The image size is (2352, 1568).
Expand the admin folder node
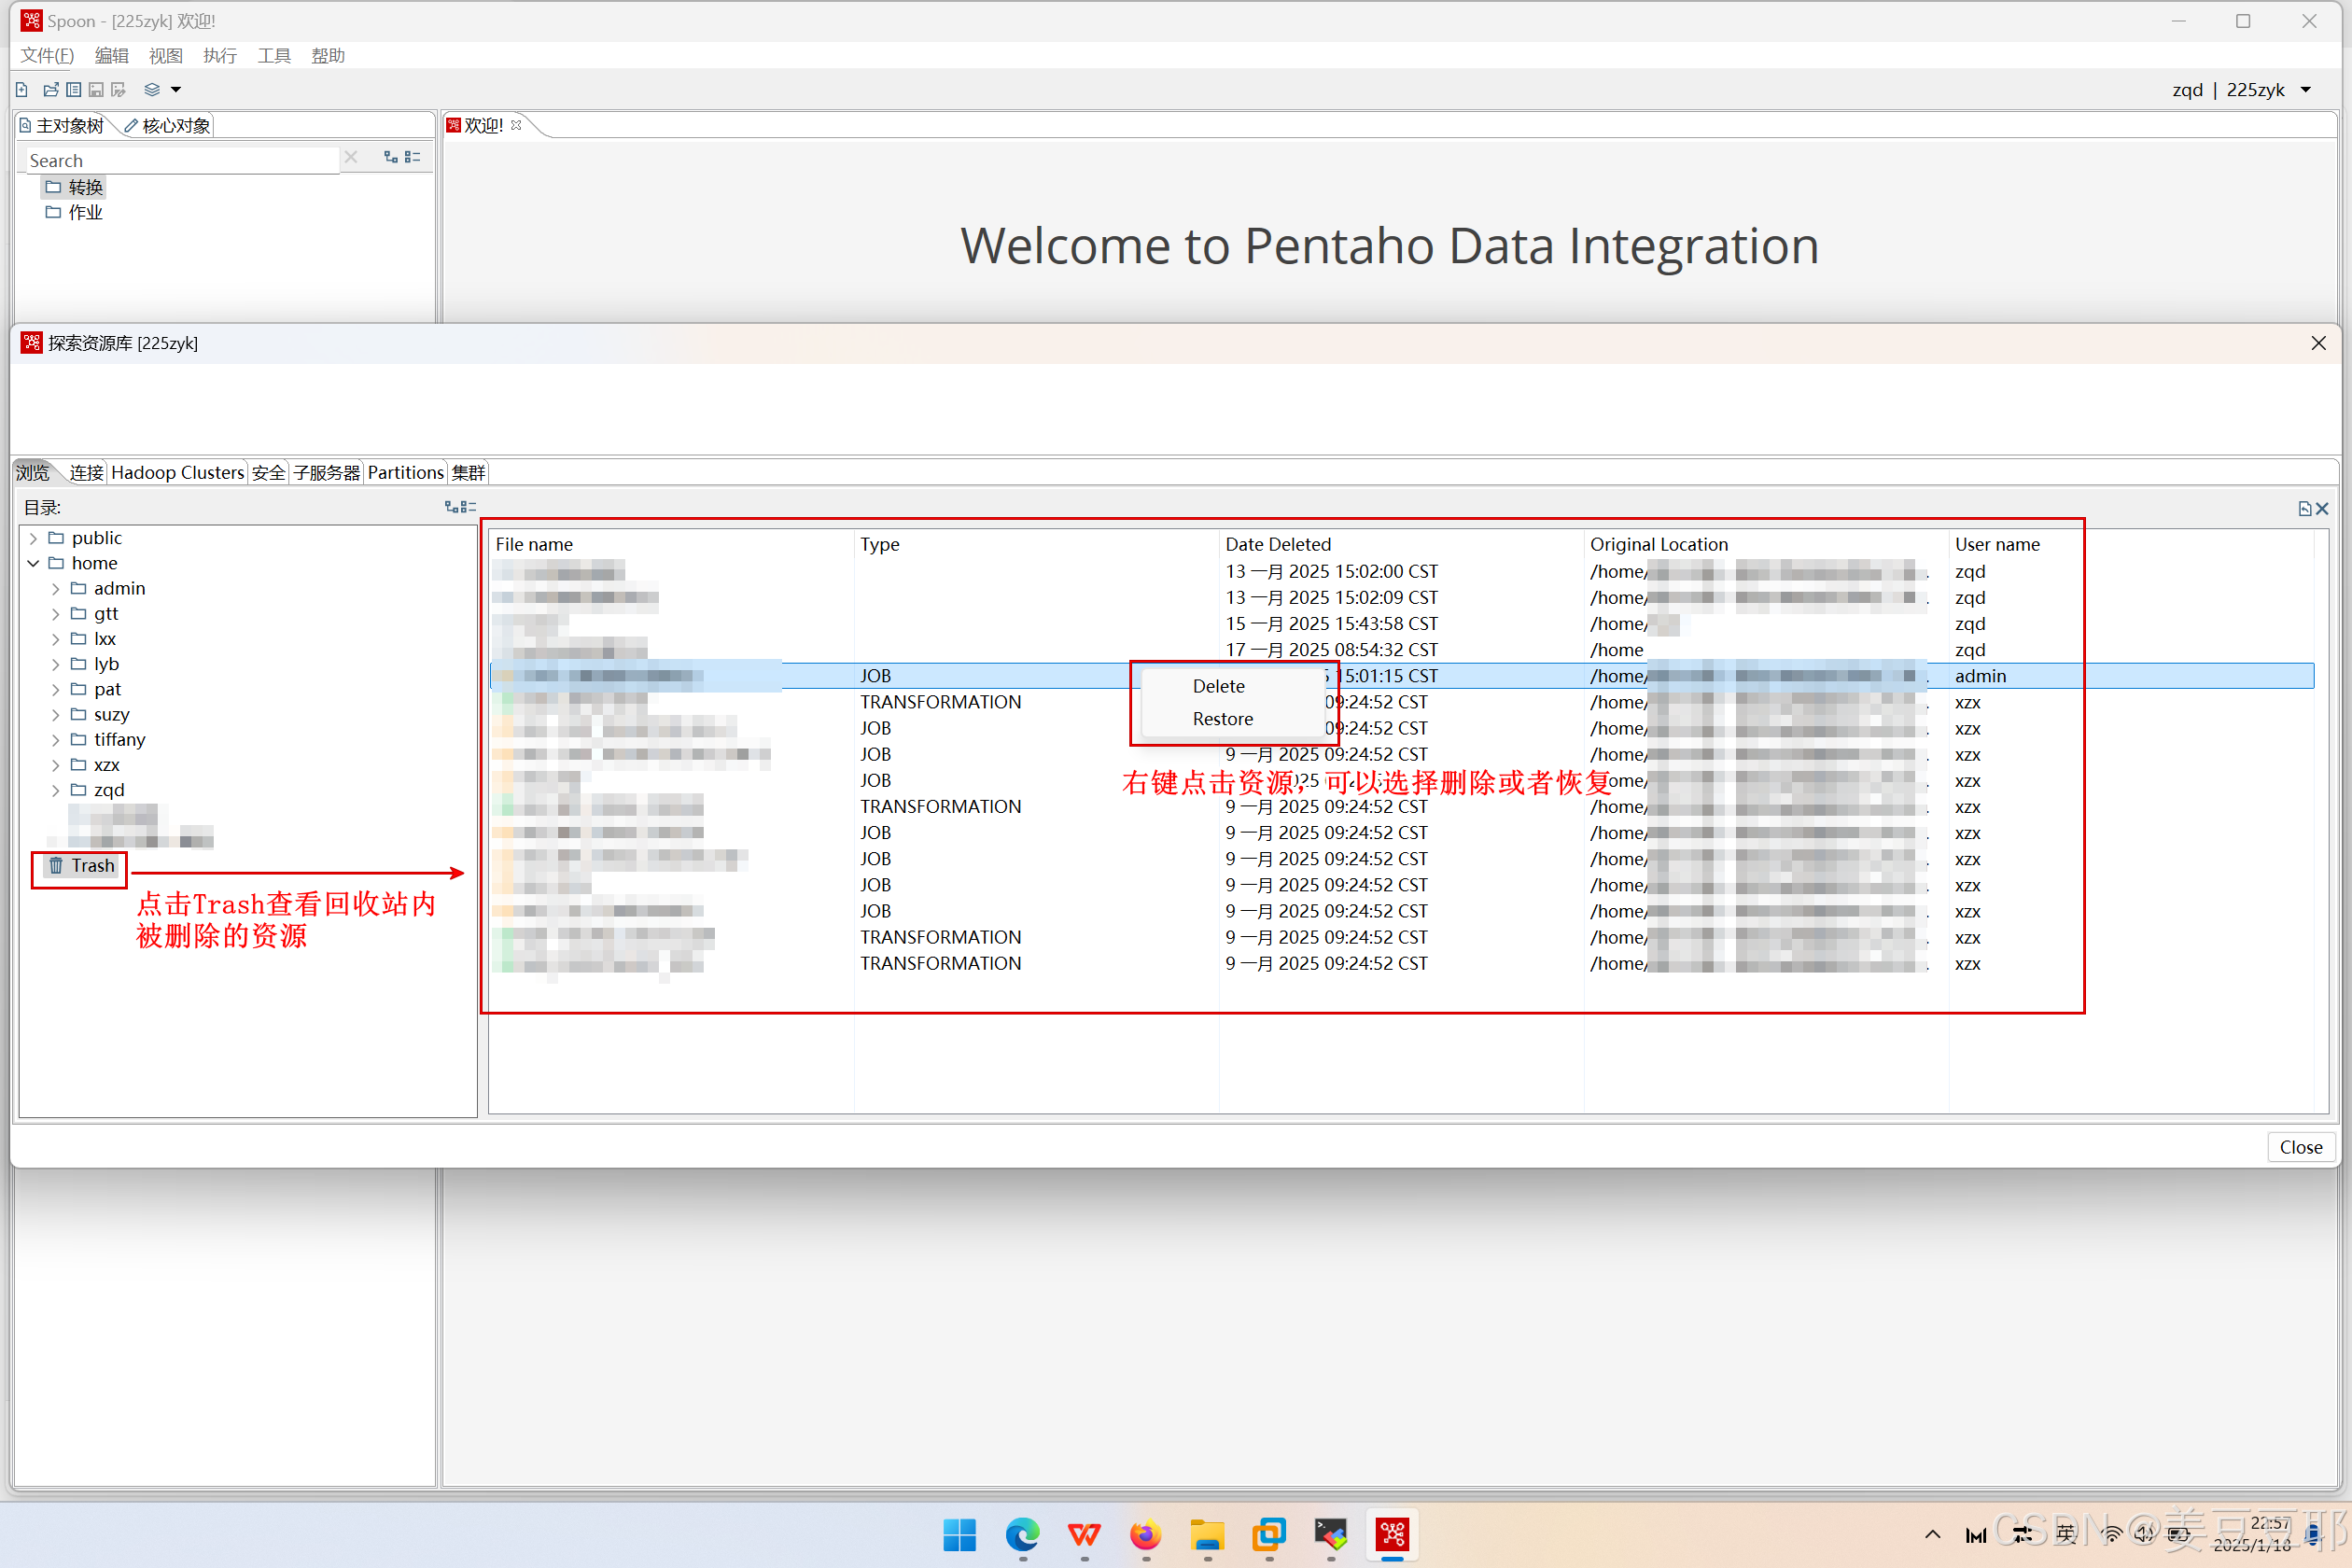pyautogui.click(x=56, y=589)
